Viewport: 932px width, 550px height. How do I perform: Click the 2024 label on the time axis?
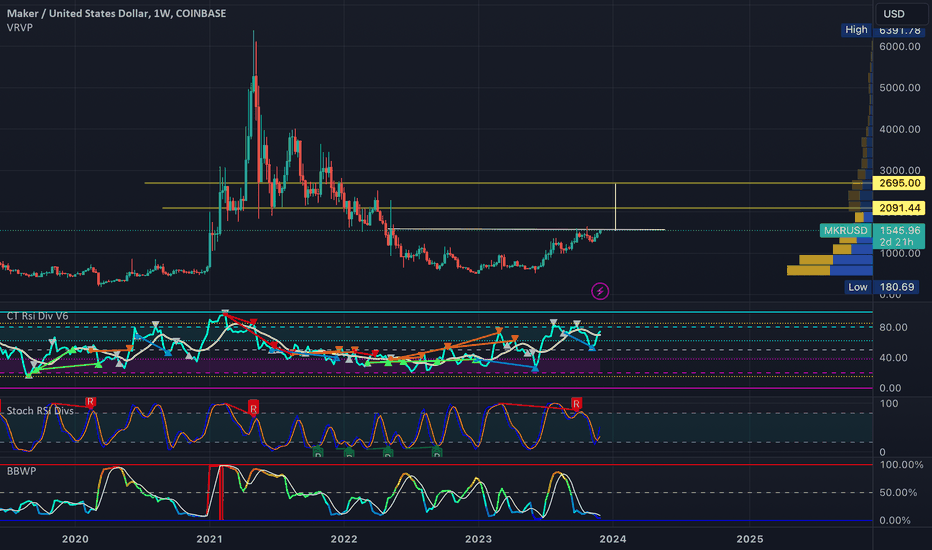613,539
